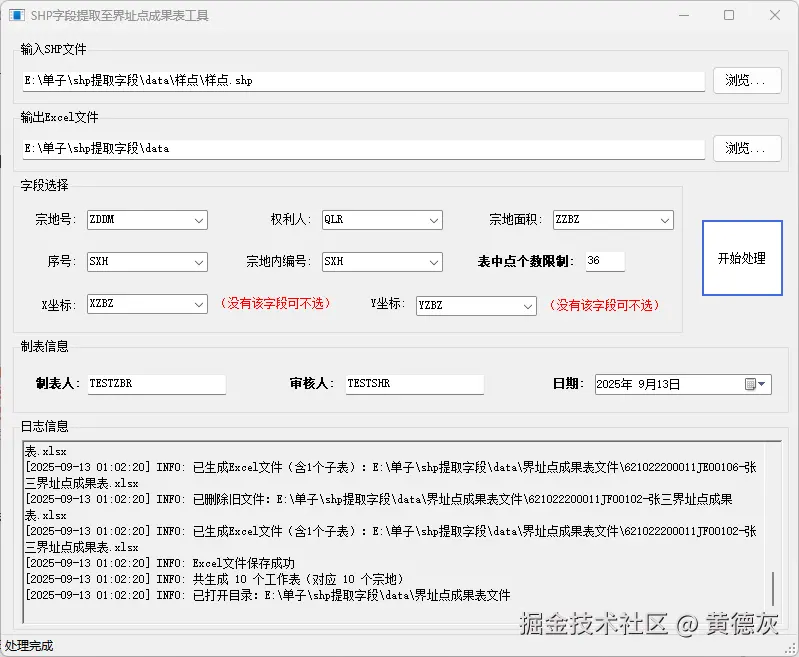Click the '日志信息' group label

pos(44,426)
